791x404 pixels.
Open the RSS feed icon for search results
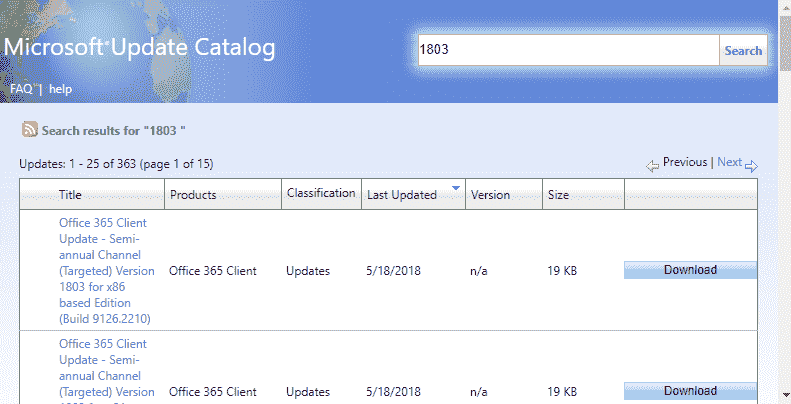click(x=30, y=130)
